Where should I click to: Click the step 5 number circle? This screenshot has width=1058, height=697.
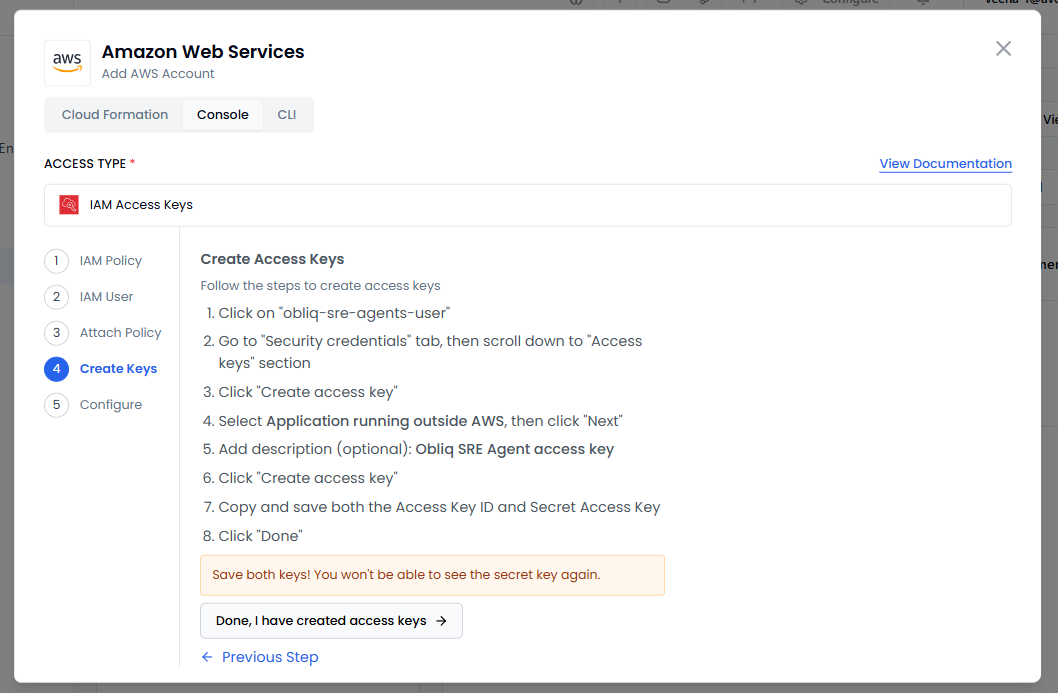(x=57, y=405)
